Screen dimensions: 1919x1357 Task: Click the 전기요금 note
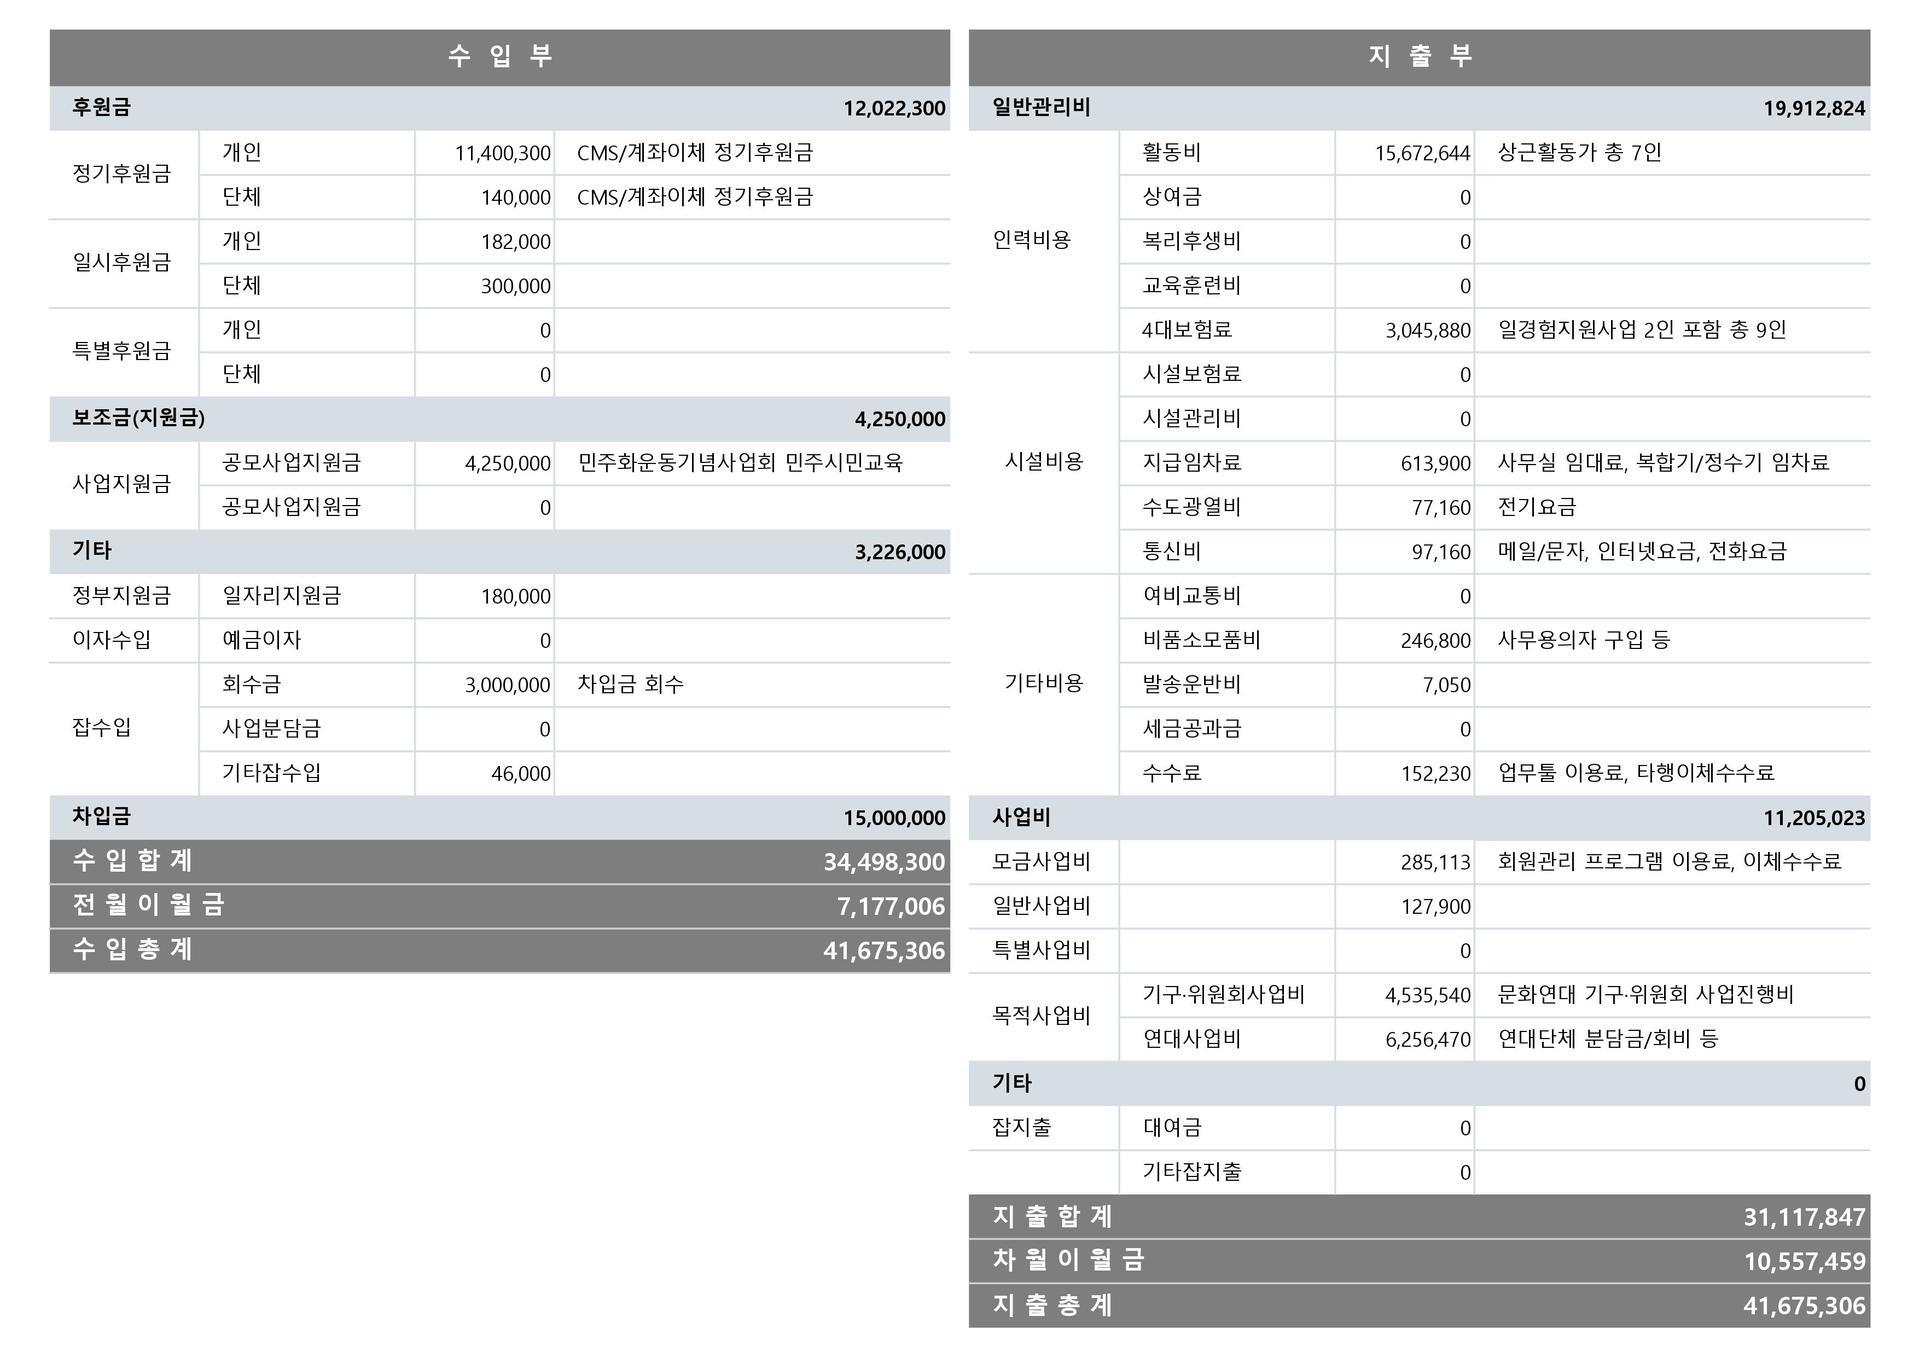(x=1536, y=507)
